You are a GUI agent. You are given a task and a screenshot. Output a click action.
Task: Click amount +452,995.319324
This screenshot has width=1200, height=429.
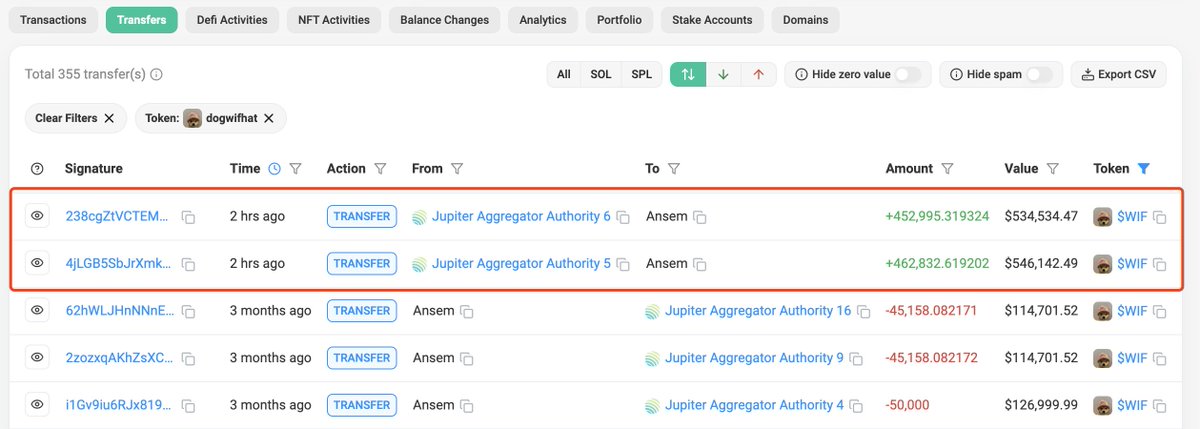coord(937,216)
